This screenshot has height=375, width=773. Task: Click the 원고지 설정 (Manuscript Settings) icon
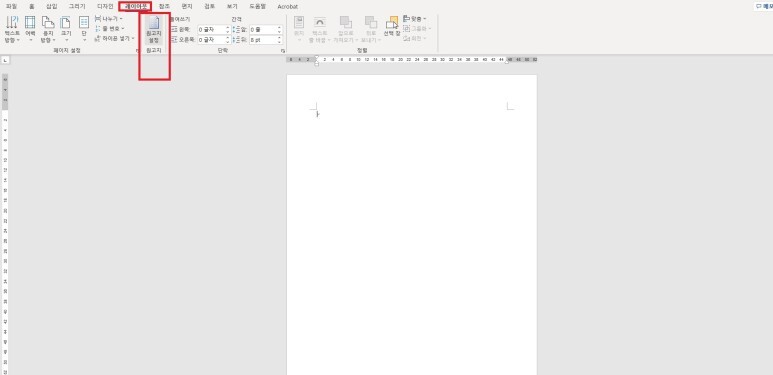click(154, 29)
